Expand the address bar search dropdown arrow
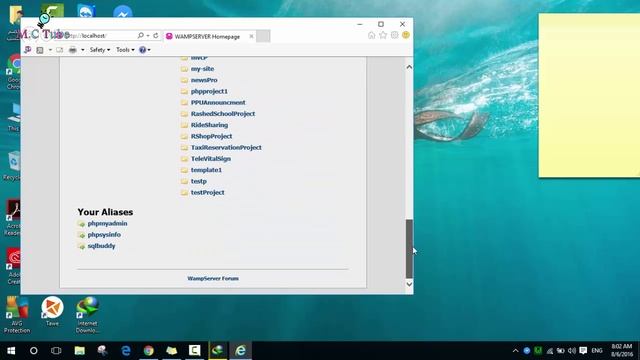 point(148,36)
